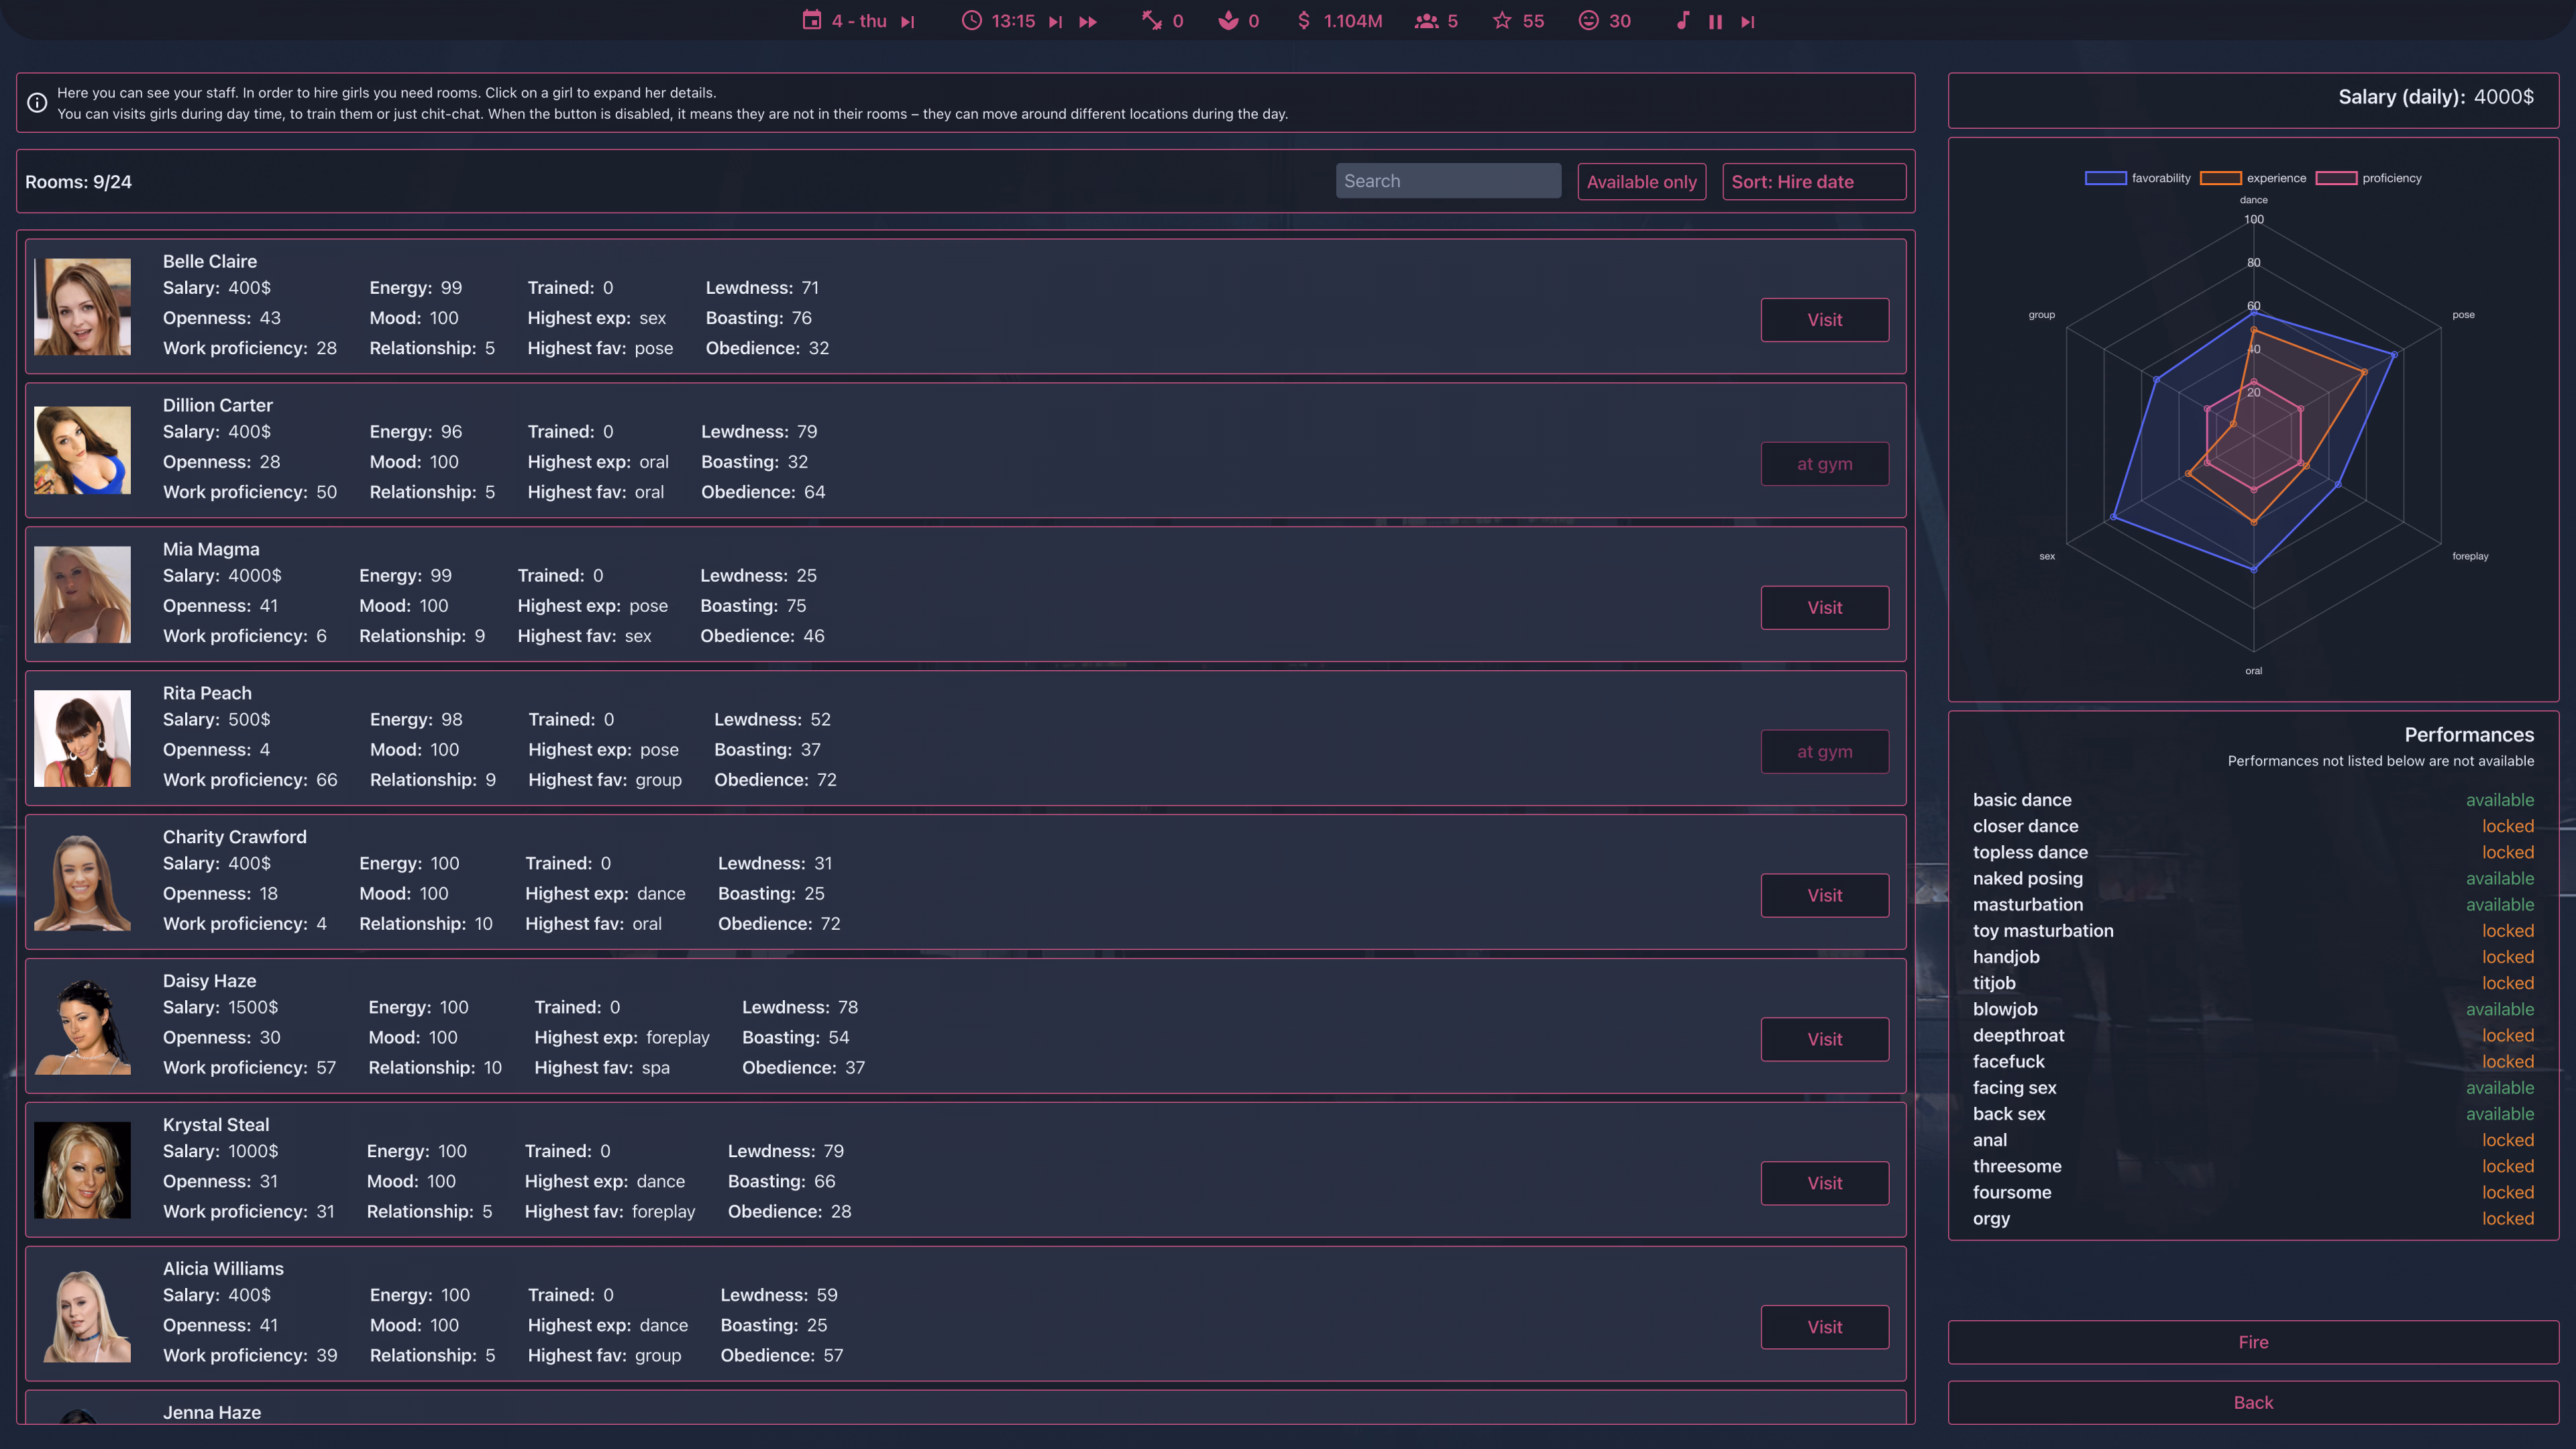This screenshot has height=1449, width=2576.
Task: Go Back from staff screen
Action: pos(2253,1403)
